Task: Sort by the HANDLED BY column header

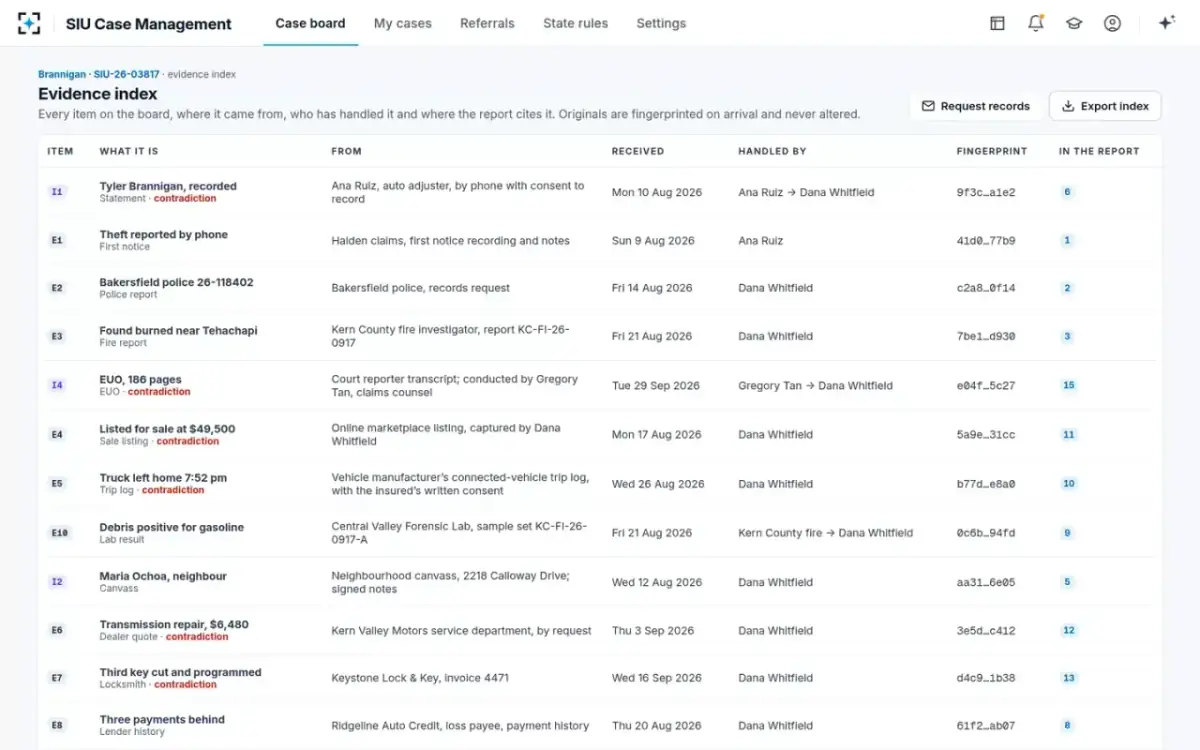Action: (x=772, y=151)
